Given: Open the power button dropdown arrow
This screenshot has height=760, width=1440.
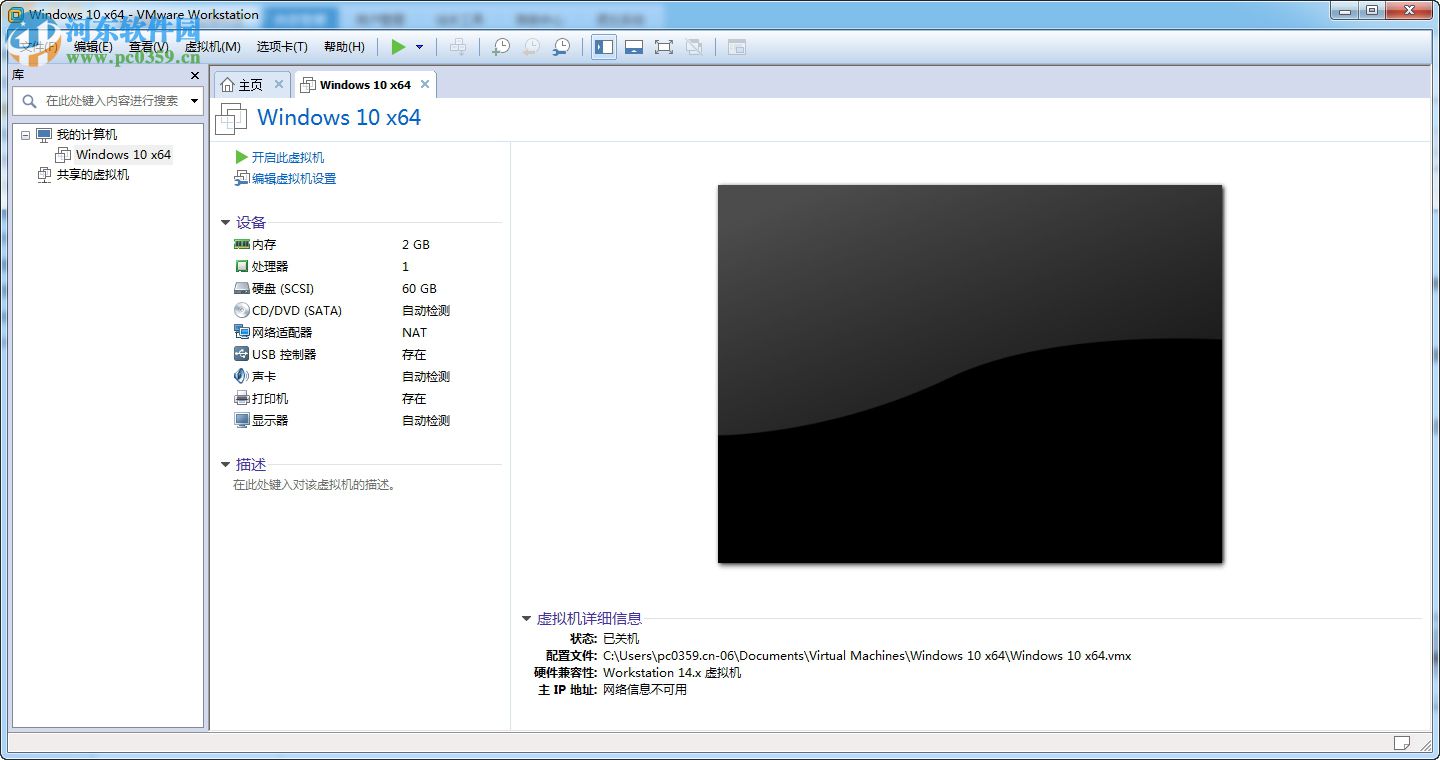Looking at the screenshot, I should coord(418,46).
